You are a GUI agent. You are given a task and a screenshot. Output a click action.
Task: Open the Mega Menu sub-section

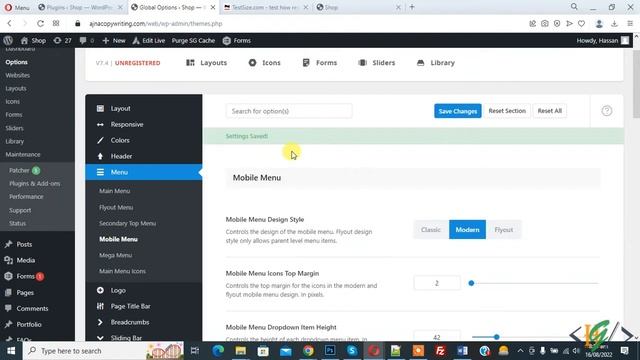(x=116, y=255)
